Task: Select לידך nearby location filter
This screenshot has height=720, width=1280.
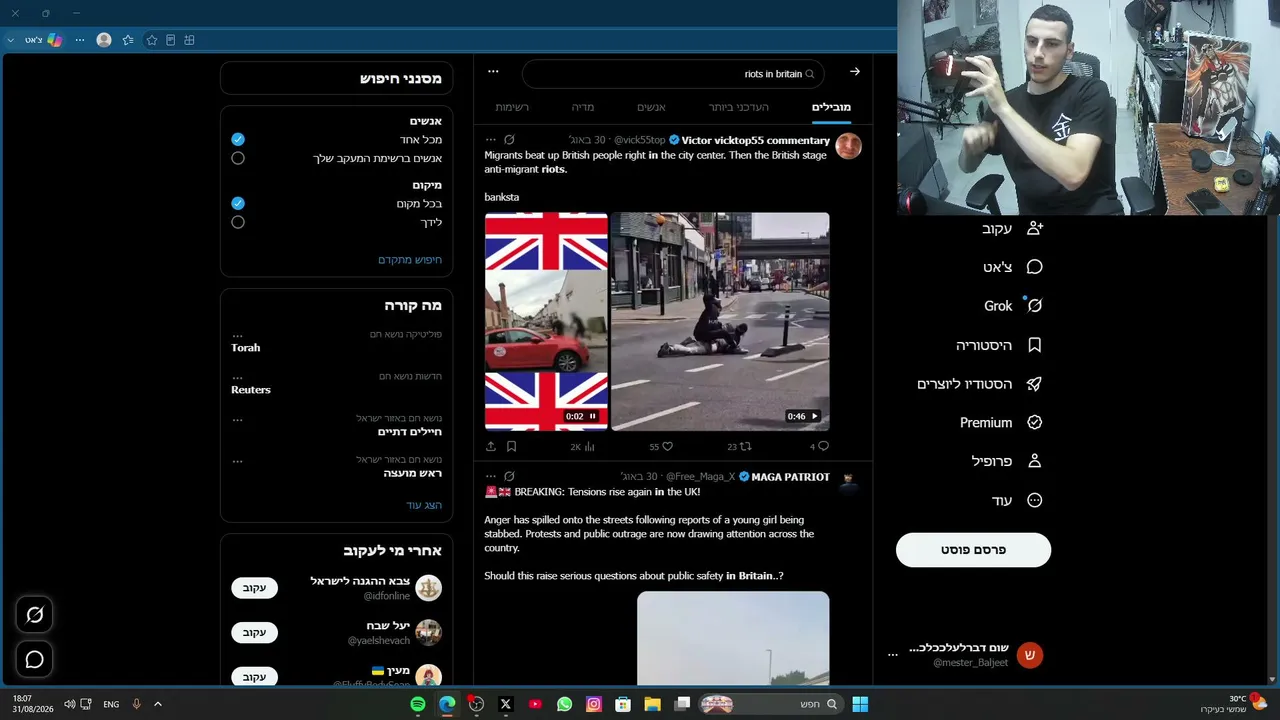Action: tap(238, 222)
